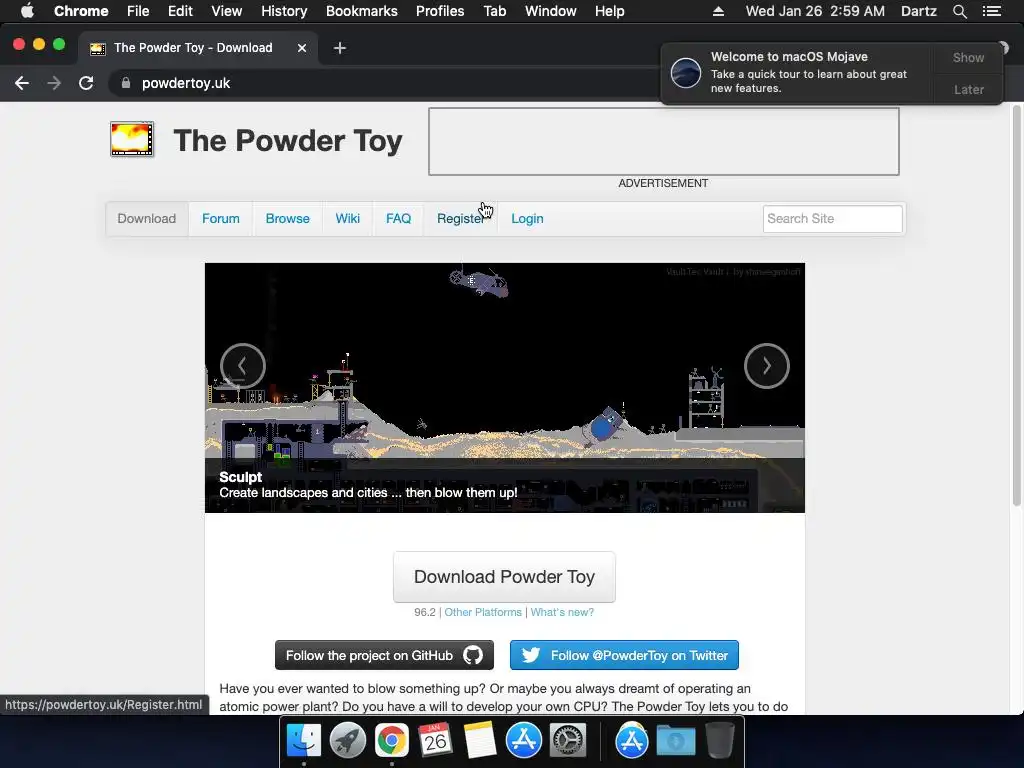
Task: Show previous slide with left carousel arrow
Action: click(x=243, y=366)
